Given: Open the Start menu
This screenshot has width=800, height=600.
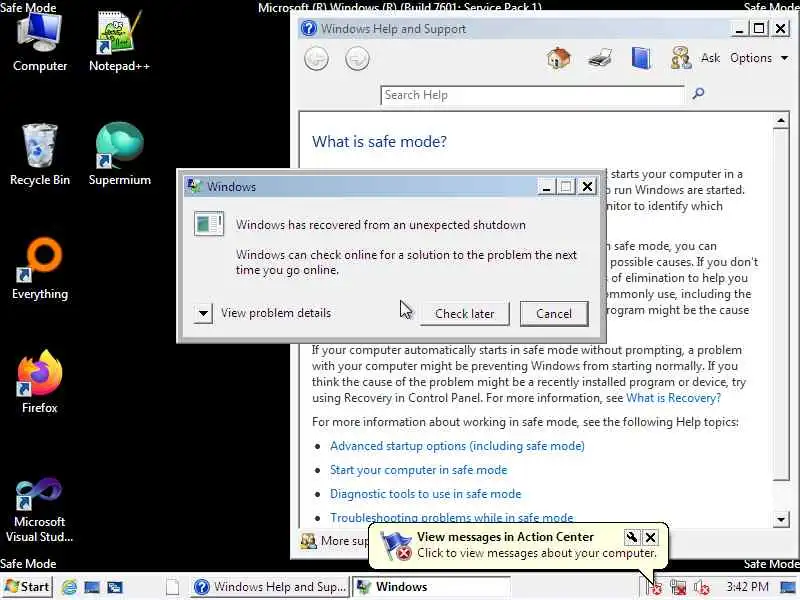Looking at the screenshot, I should 28,587.
